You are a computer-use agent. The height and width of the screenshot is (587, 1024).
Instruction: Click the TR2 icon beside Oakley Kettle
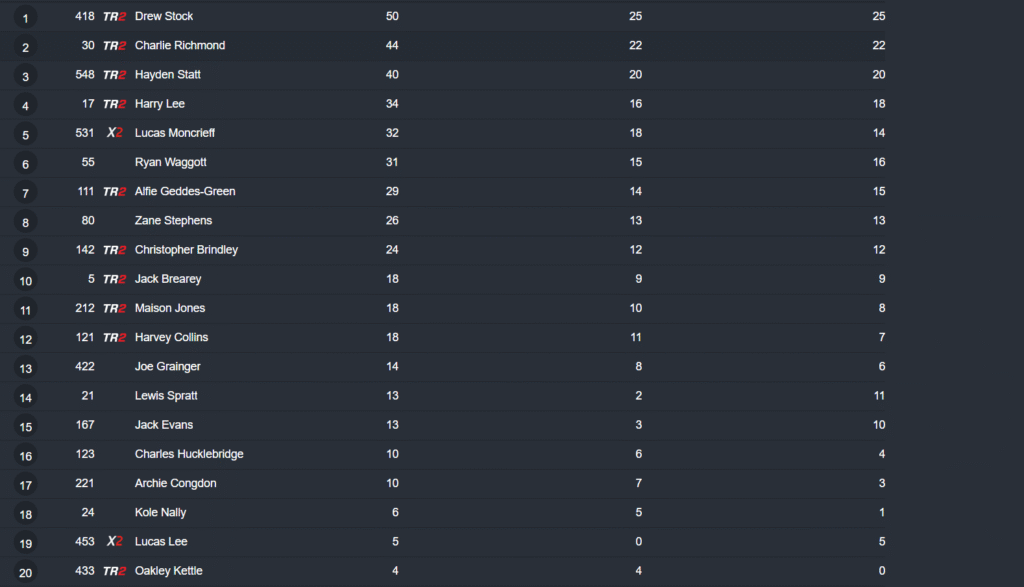[x=114, y=571]
